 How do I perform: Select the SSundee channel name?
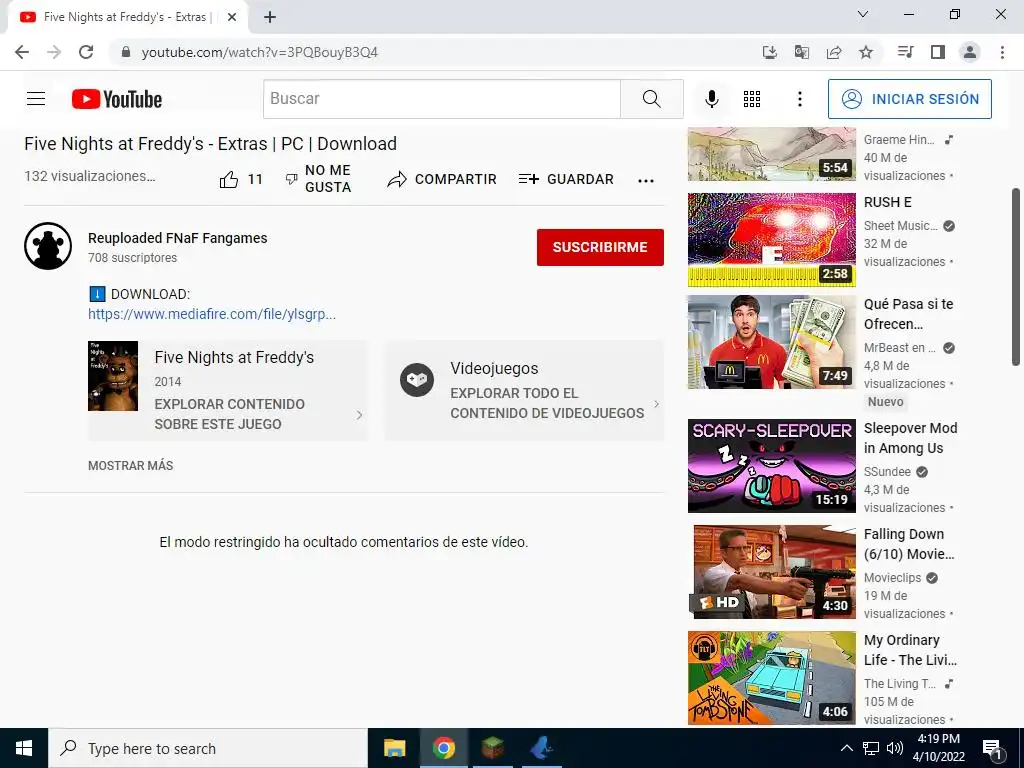pos(887,472)
